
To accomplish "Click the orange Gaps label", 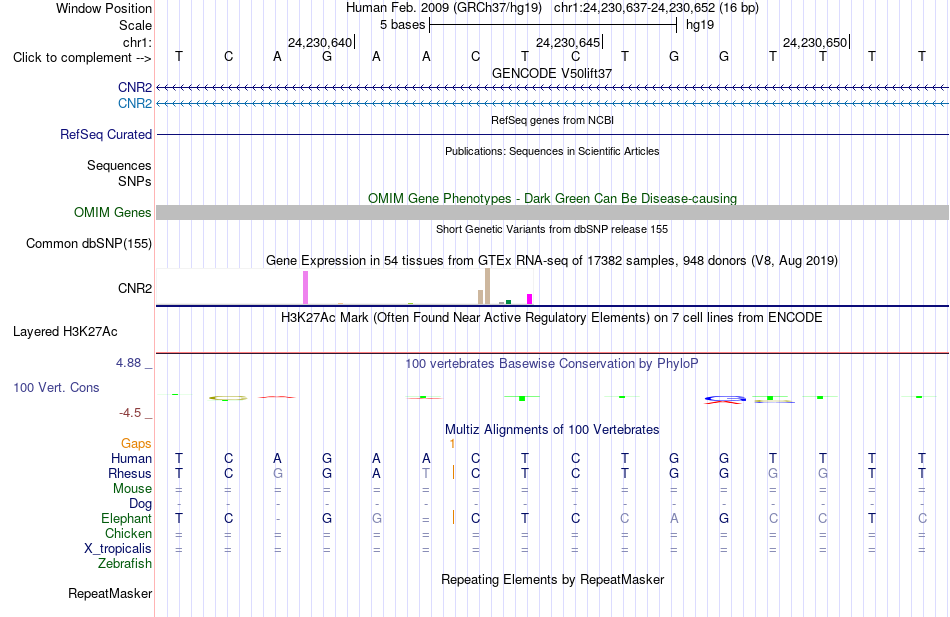I will pos(136,444).
